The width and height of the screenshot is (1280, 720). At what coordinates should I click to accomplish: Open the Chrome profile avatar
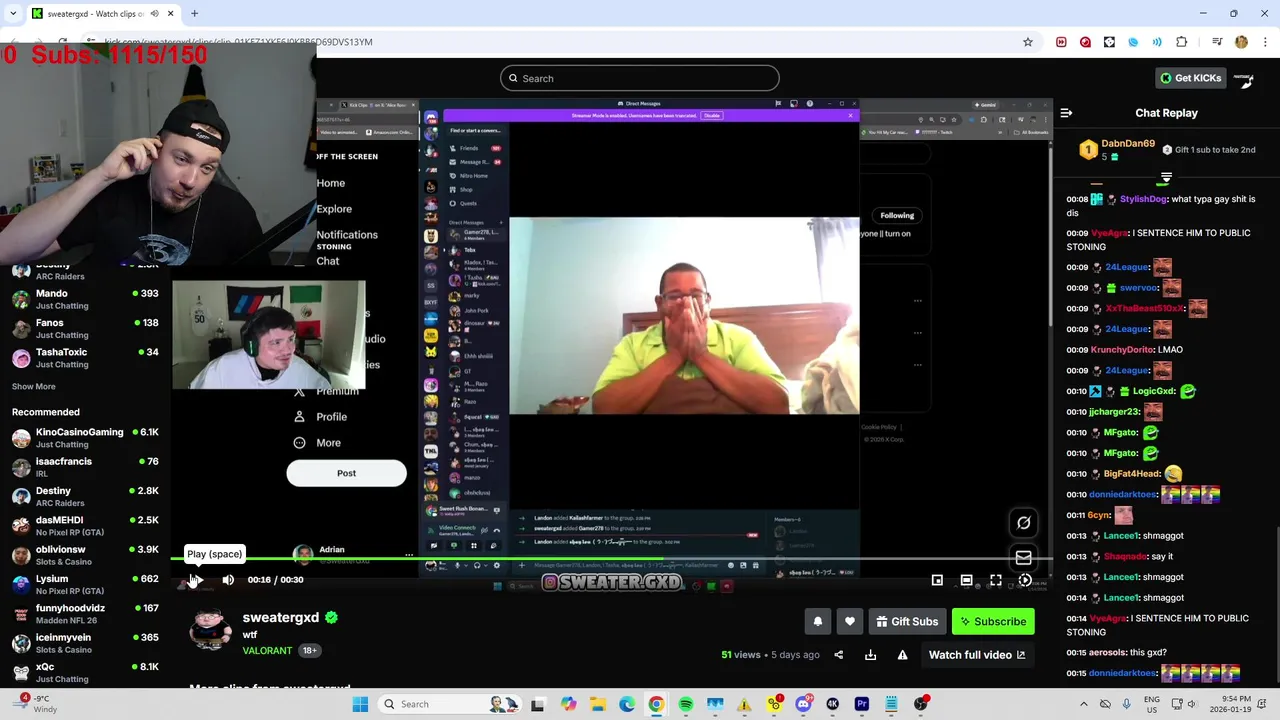tap(1241, 42)
